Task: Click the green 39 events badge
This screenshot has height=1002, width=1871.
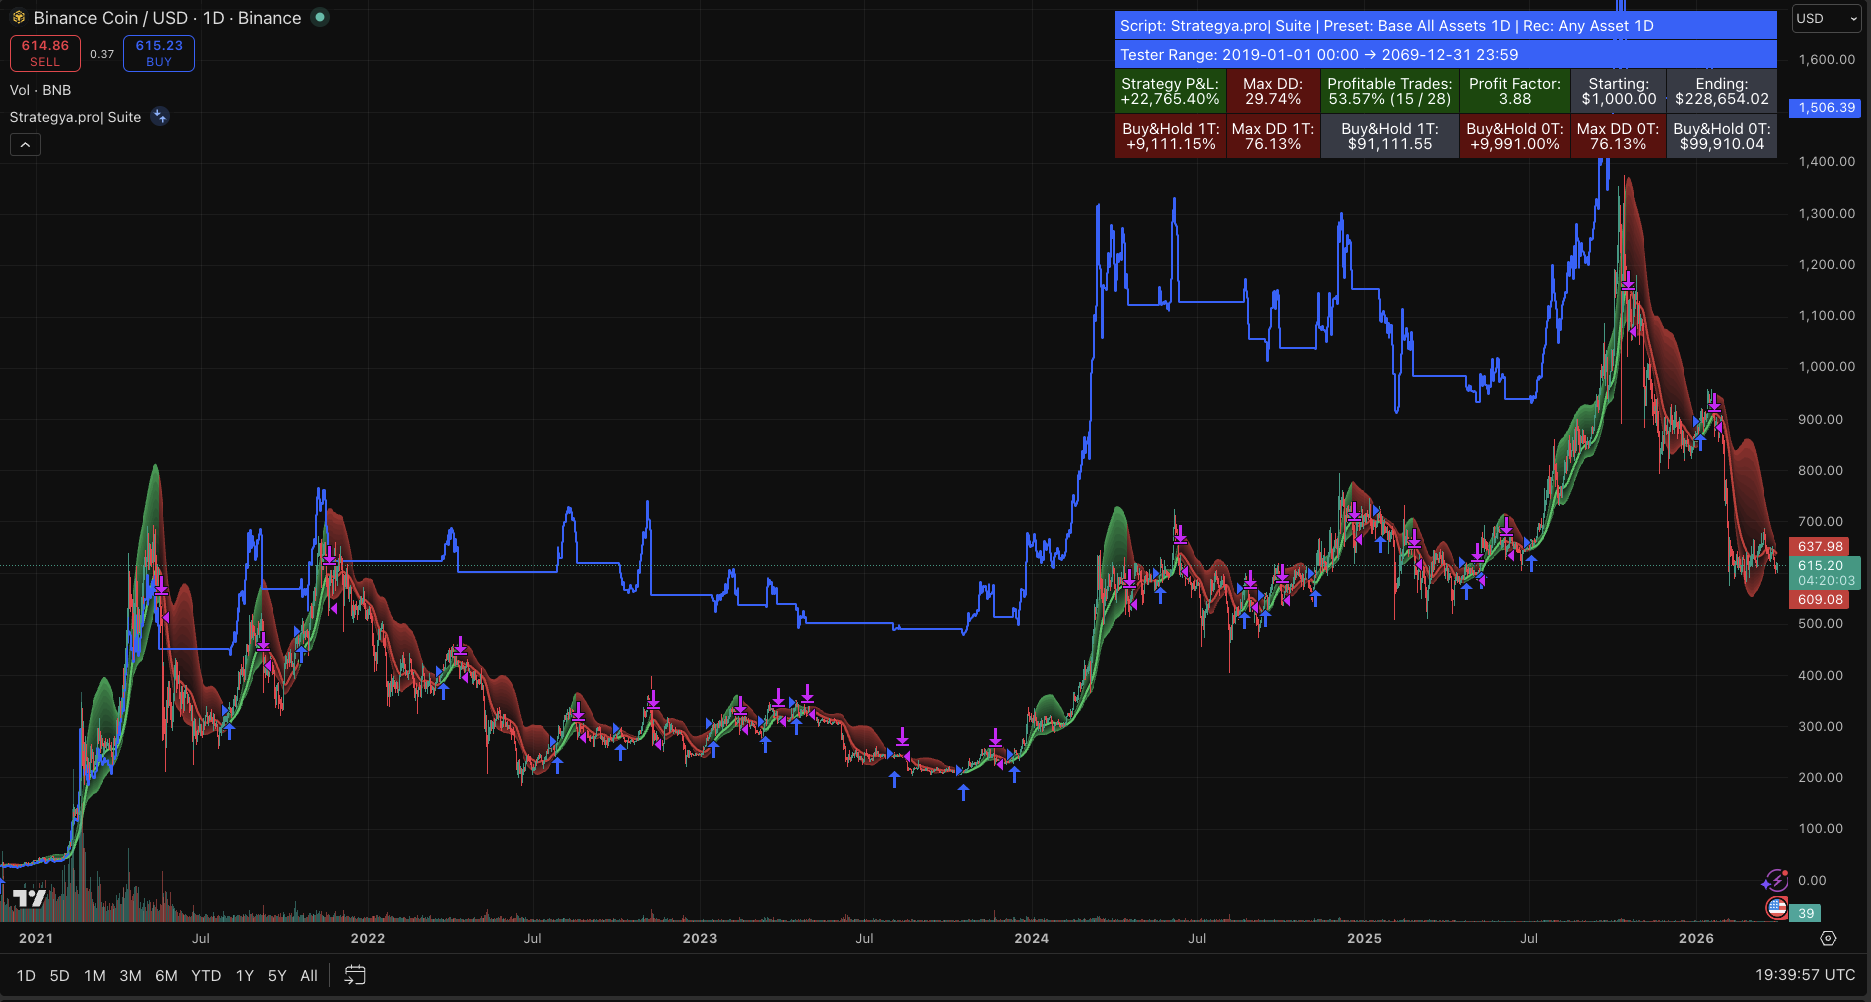Action: click(x=1806, y=913)
